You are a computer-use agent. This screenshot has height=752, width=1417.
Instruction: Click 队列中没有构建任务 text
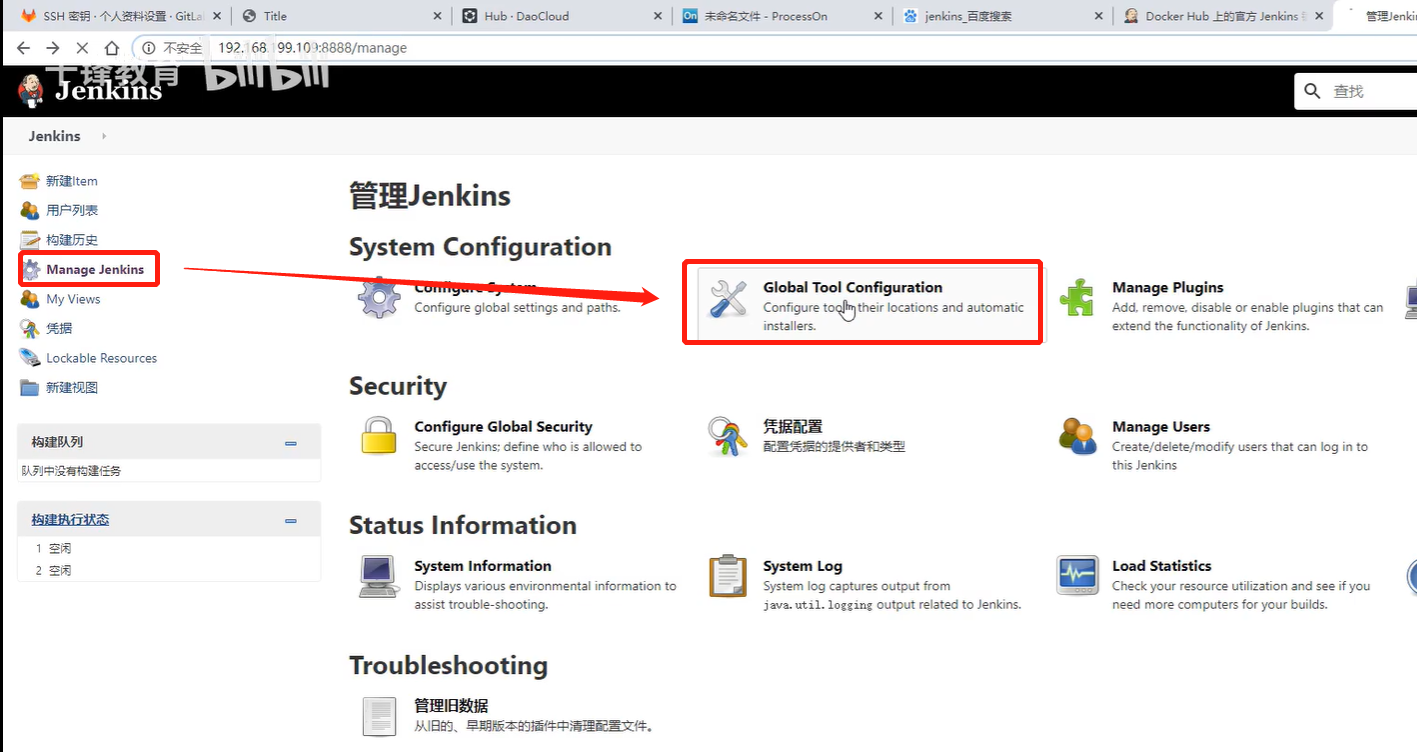pos(71,471)
